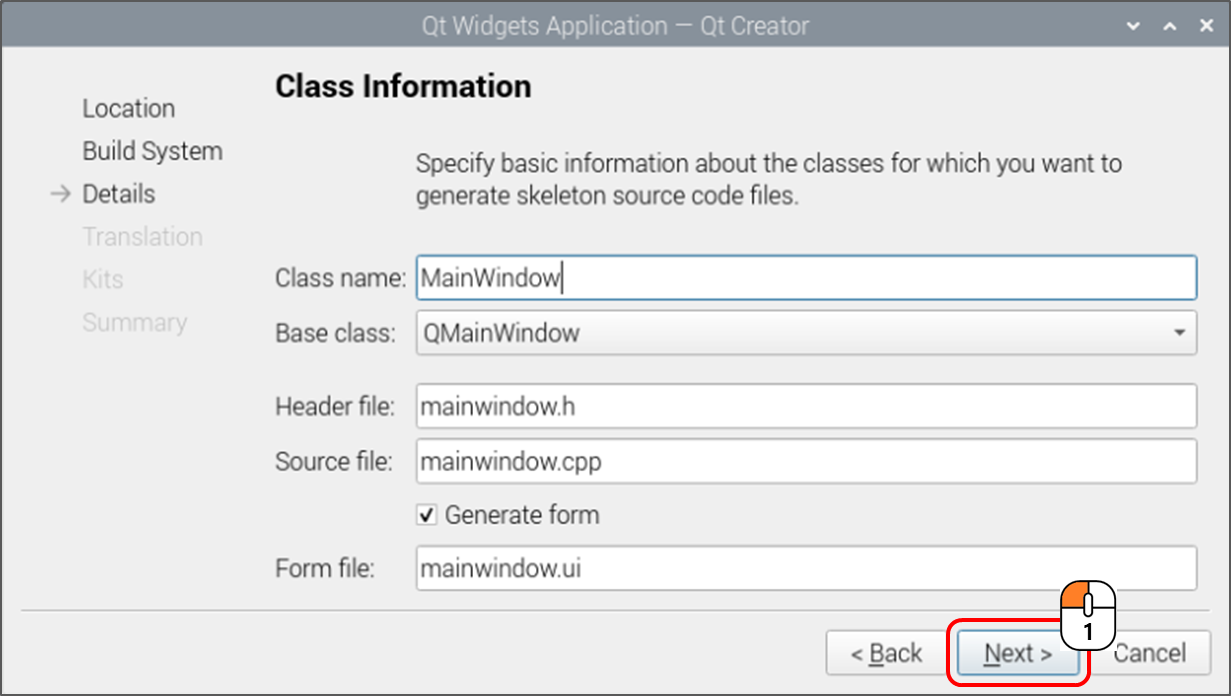The height and width of the screenshot is (696, 1231).
Task: Click the Next button
Action: (x=1018, y=654)
